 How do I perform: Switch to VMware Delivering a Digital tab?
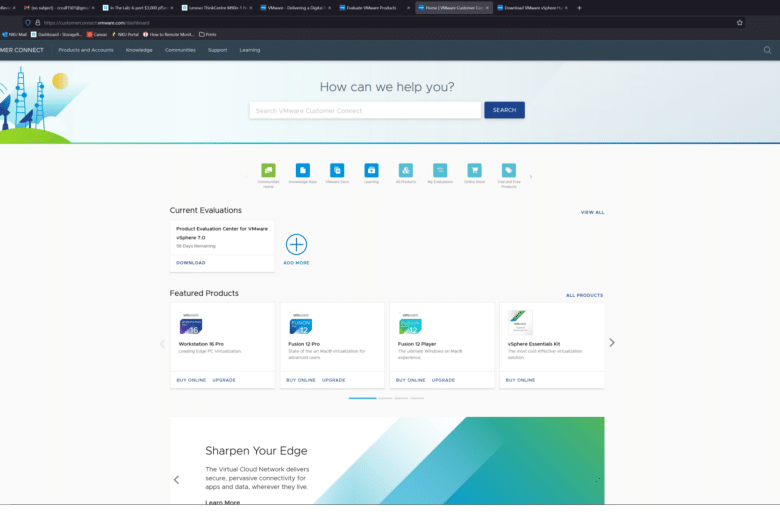295,8
